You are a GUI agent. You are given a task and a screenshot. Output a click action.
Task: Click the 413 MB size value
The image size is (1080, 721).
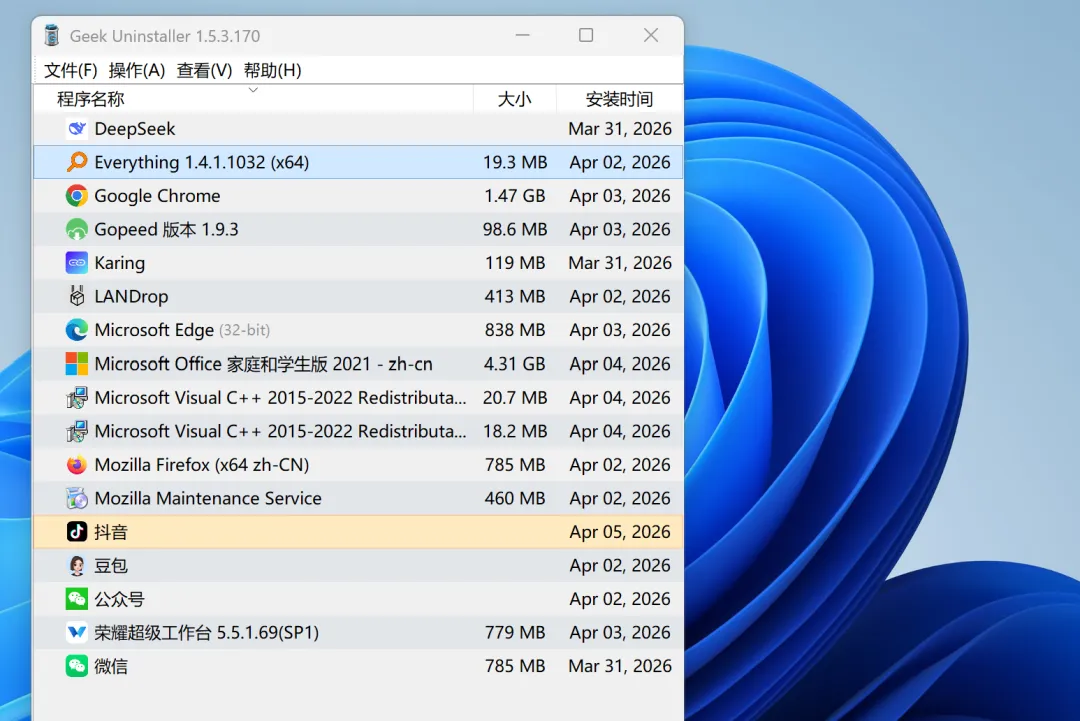(x=515, y=296)
